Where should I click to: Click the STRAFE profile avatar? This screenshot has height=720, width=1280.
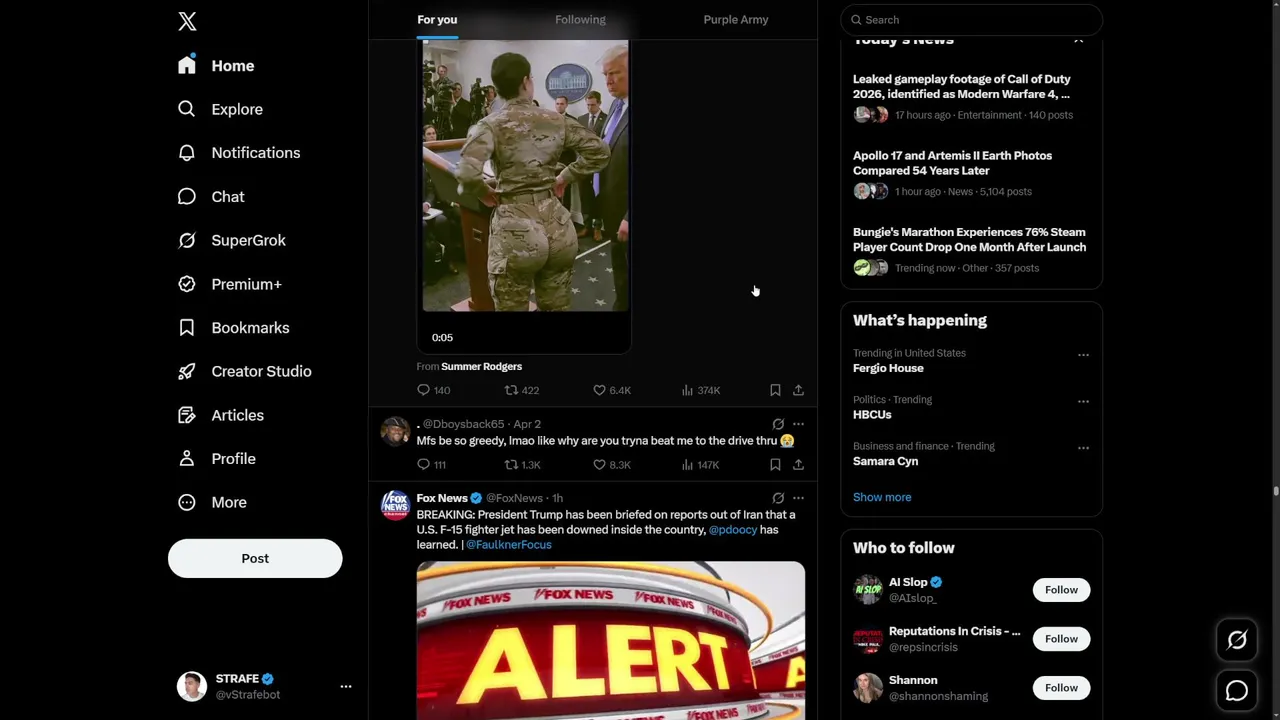tap(192, 686)
